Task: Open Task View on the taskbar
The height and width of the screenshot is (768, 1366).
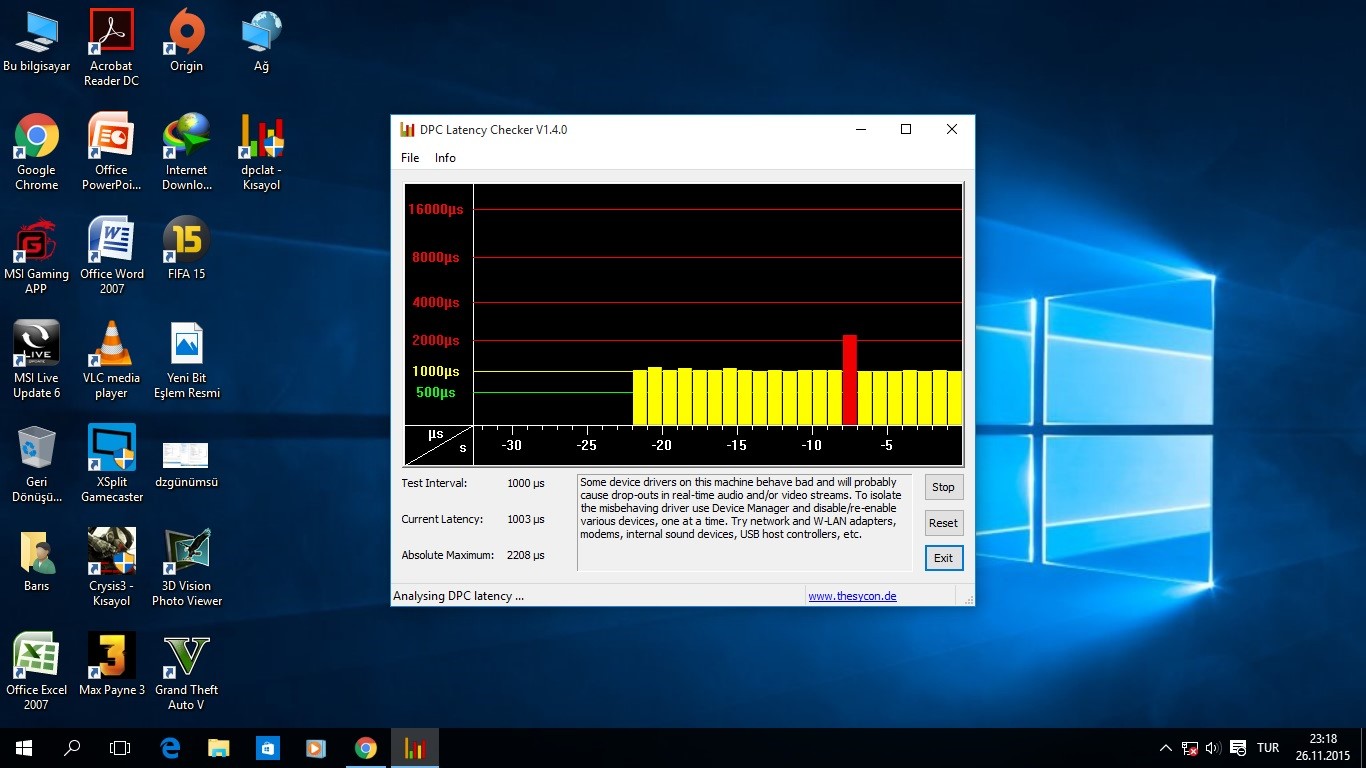Action: 120,748
